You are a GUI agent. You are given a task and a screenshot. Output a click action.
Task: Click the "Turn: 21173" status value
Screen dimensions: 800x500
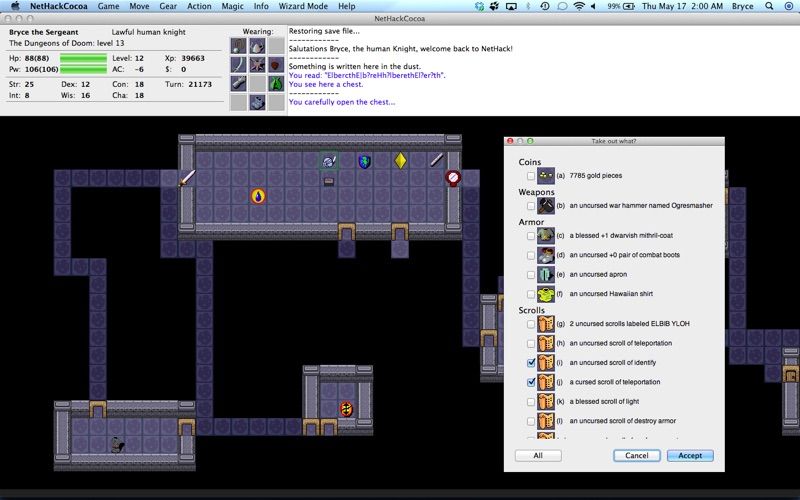pyautogui.click(x=188, y=84)
